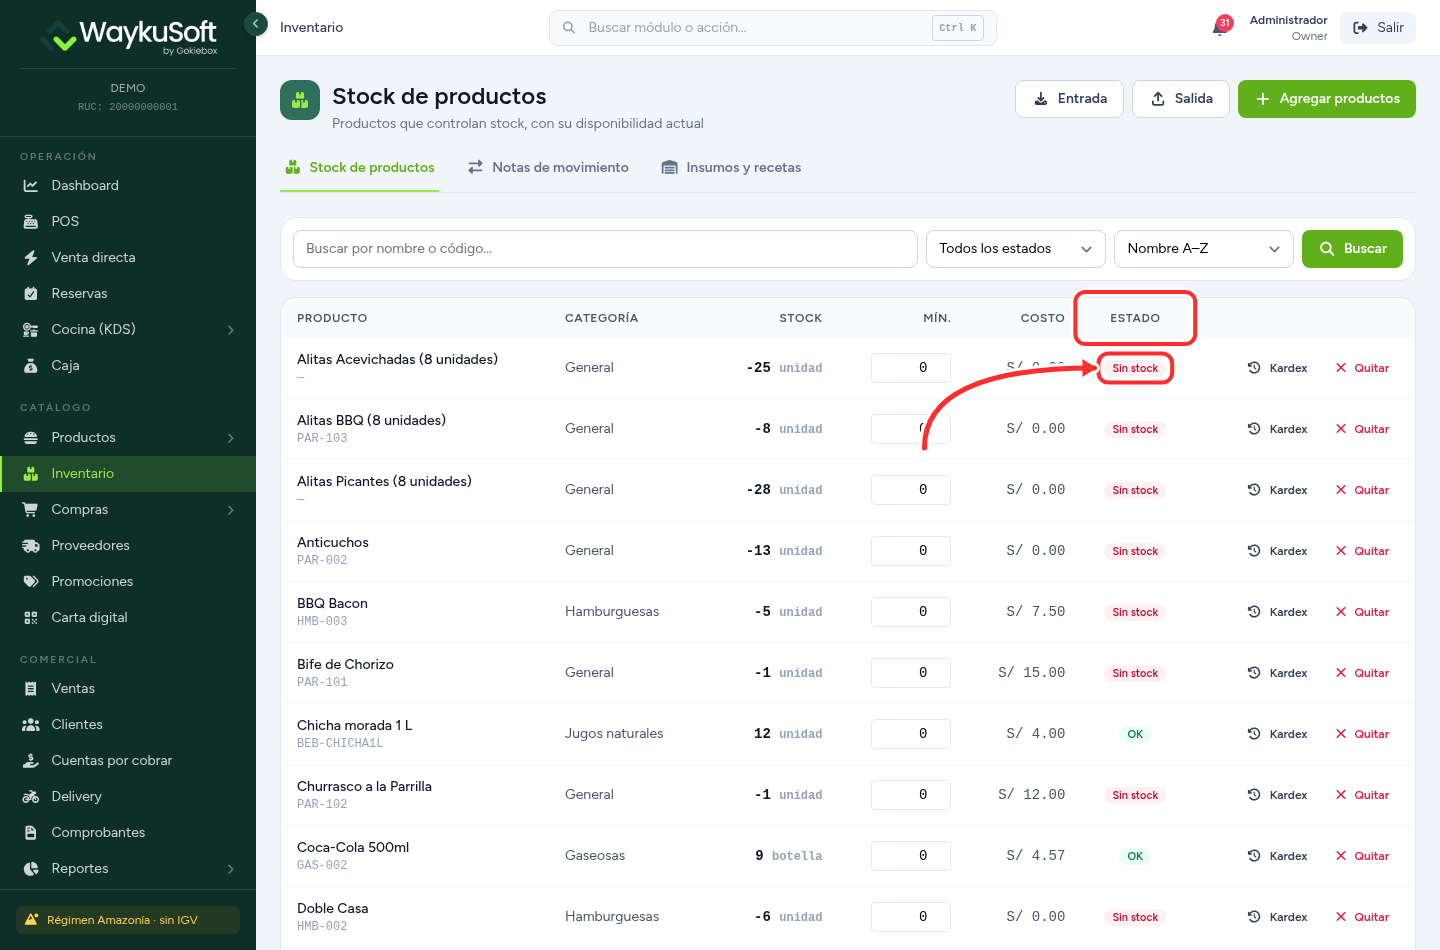Open the Todos los estados filter dropdown

1016,249
